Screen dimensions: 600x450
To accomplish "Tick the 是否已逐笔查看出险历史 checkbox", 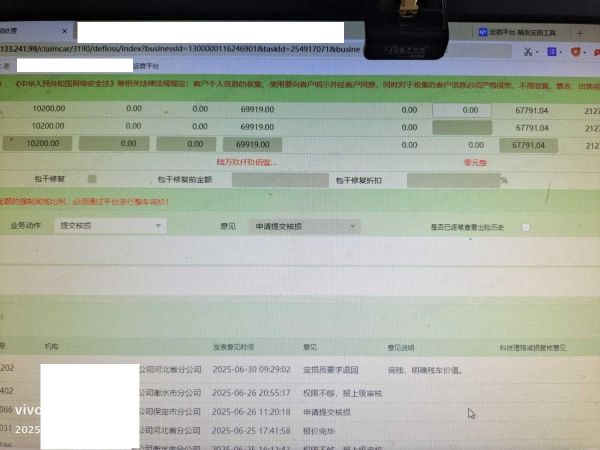I will point(526,228).
